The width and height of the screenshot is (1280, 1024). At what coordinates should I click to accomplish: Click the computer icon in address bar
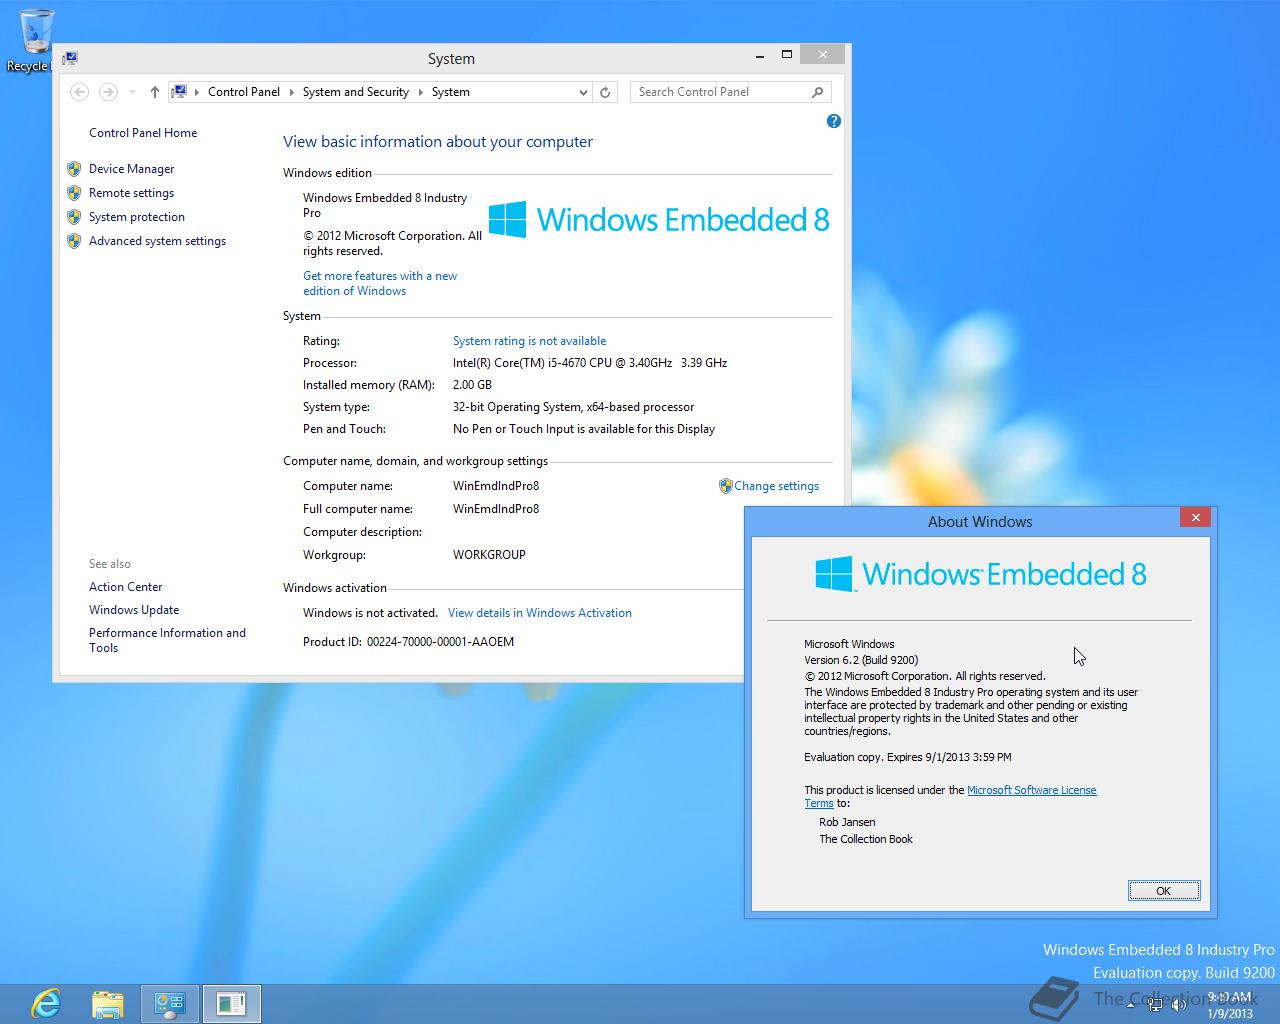pos(179,92)
